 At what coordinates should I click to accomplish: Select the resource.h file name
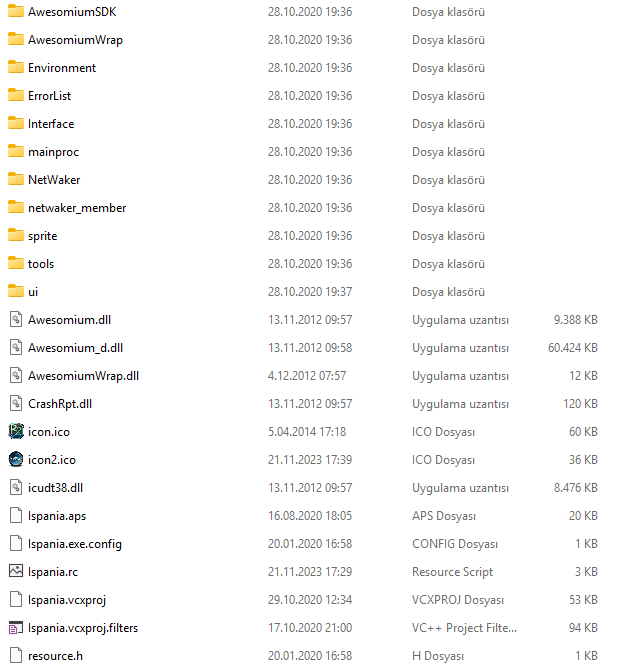55,656
